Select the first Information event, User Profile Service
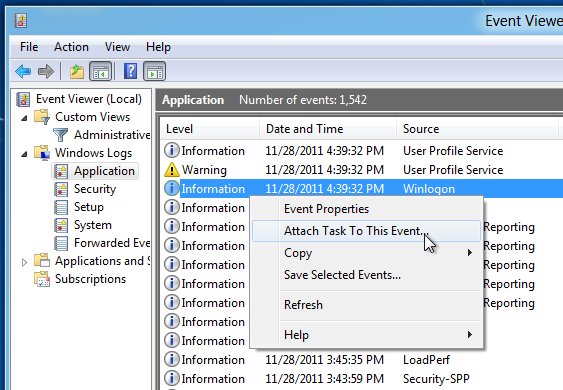 (x=362, y=151)
